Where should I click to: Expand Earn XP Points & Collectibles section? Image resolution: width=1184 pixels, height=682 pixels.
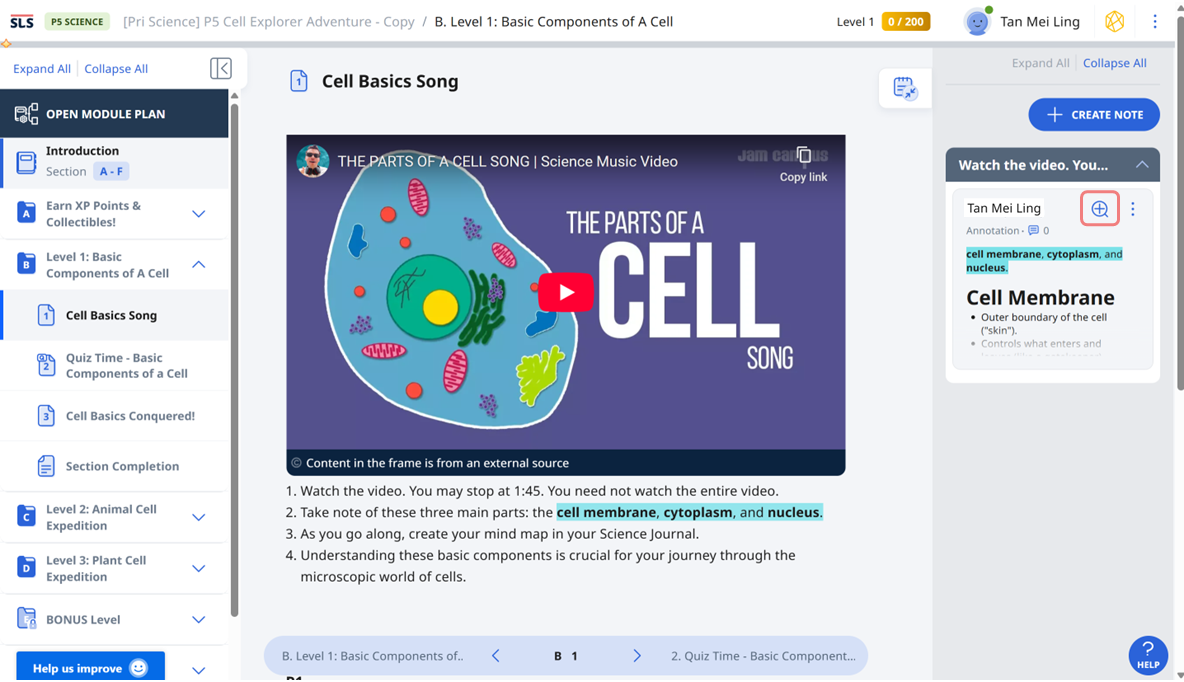coord(198,214)
